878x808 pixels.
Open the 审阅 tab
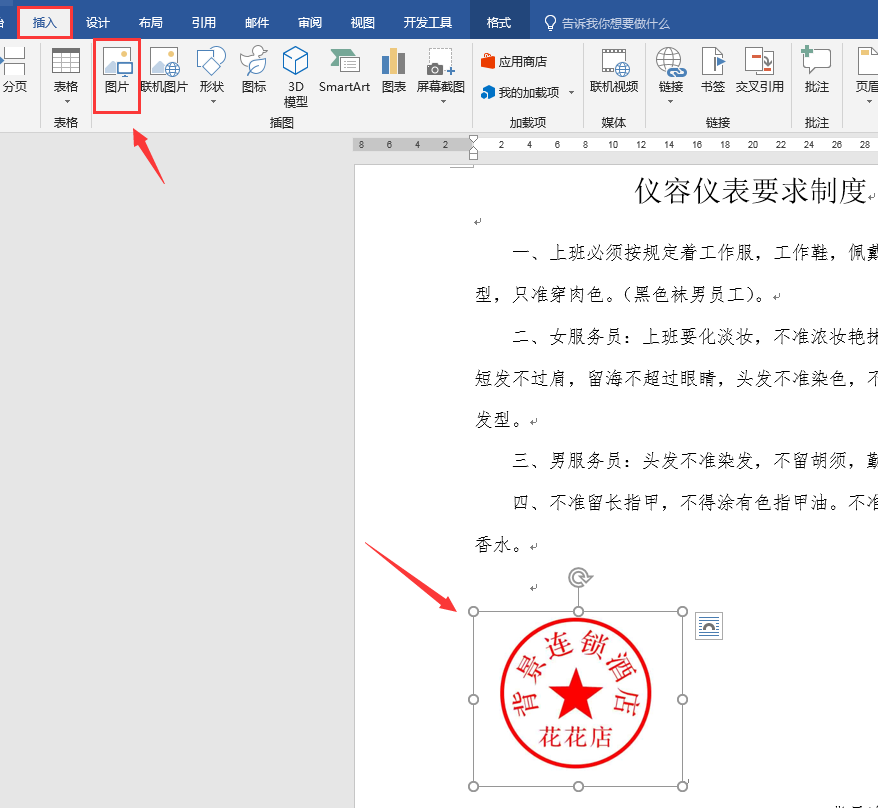pos(310,23)
